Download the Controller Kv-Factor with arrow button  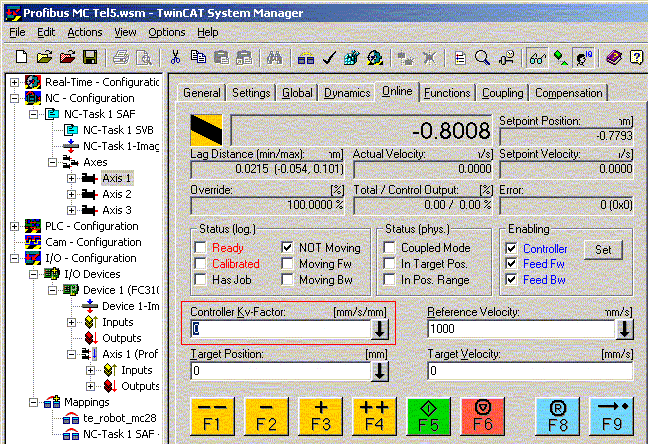tap(380, 329)
